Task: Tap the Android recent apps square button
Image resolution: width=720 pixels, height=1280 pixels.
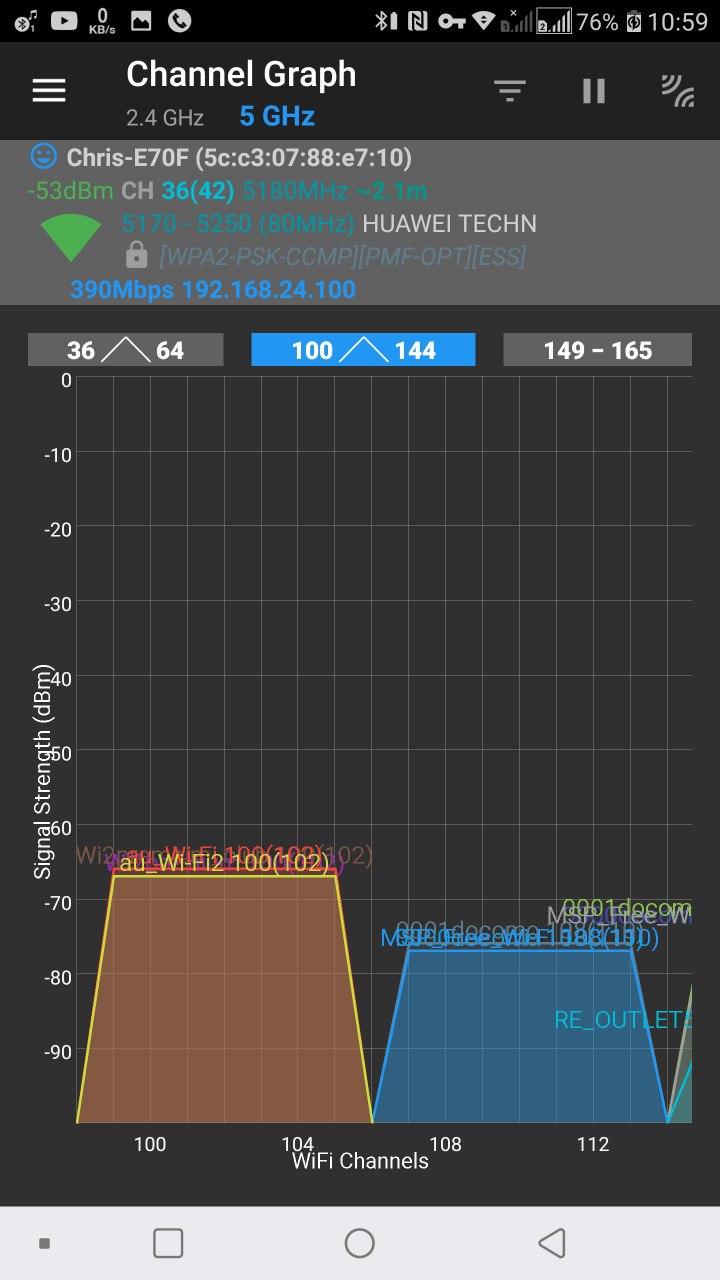Action: point(168,1243)
